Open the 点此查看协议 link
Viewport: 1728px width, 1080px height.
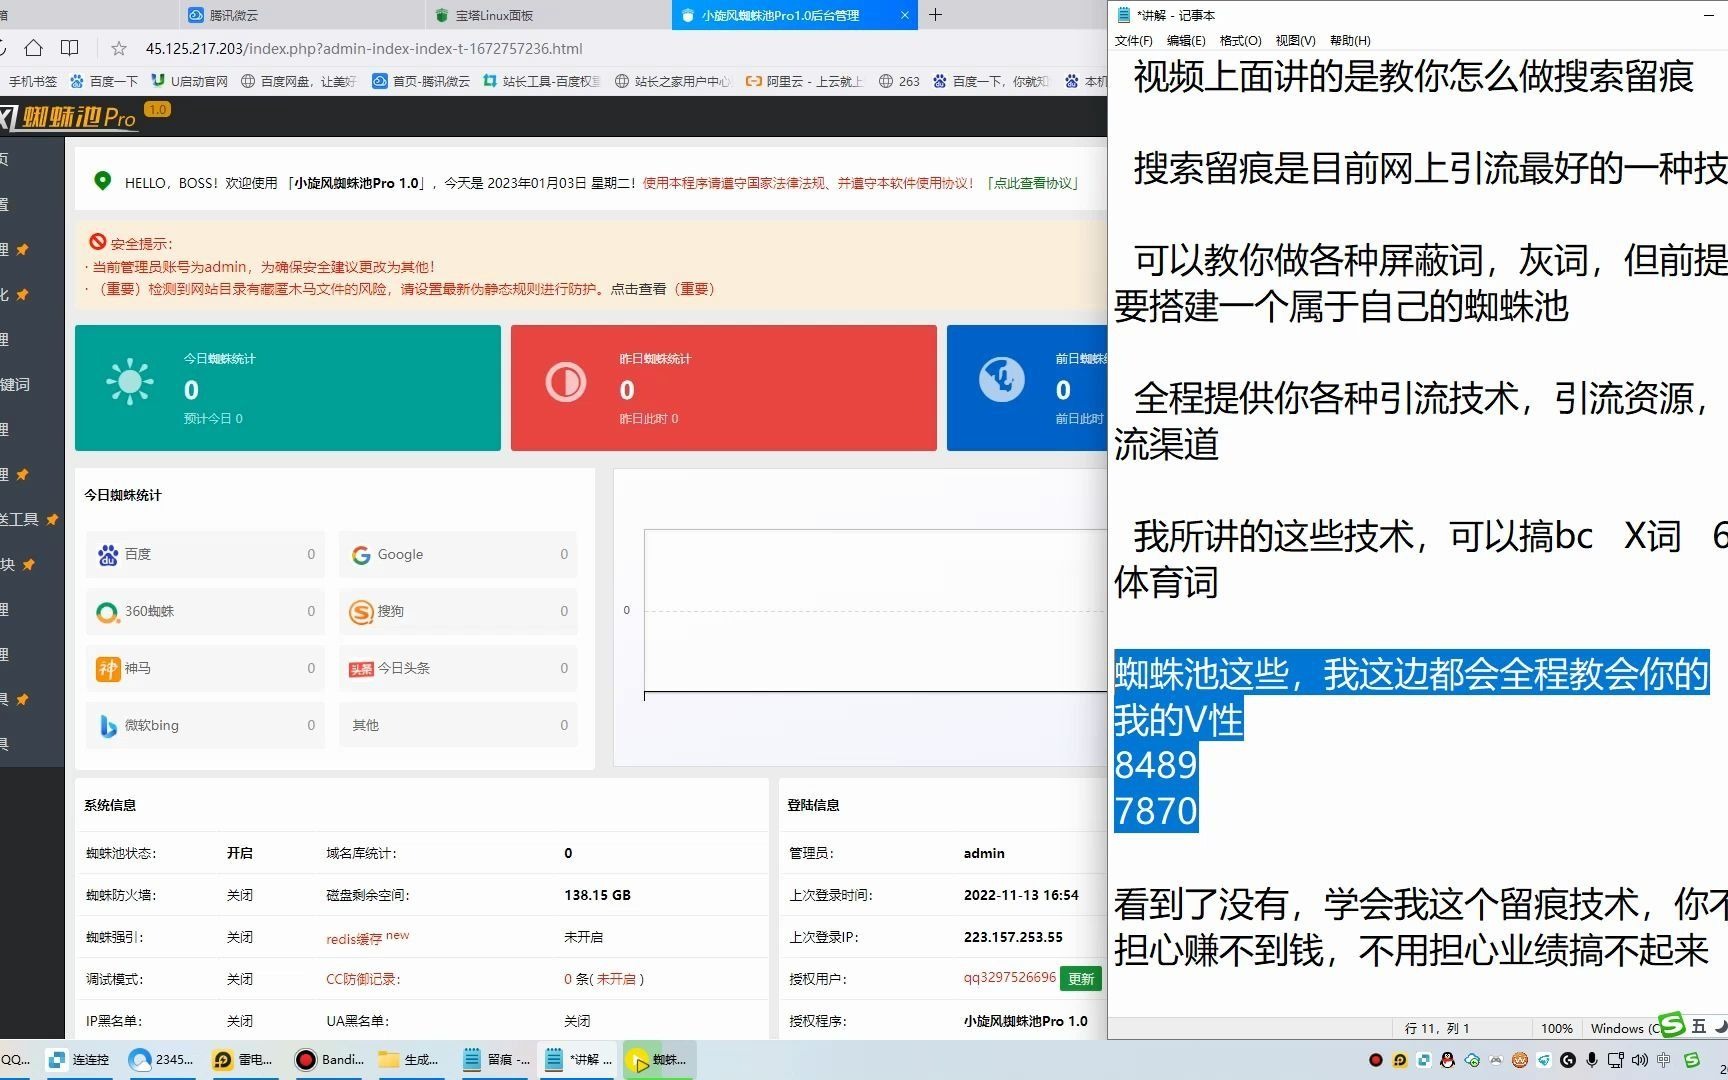pyautogui.click(x=1034, y=183)
